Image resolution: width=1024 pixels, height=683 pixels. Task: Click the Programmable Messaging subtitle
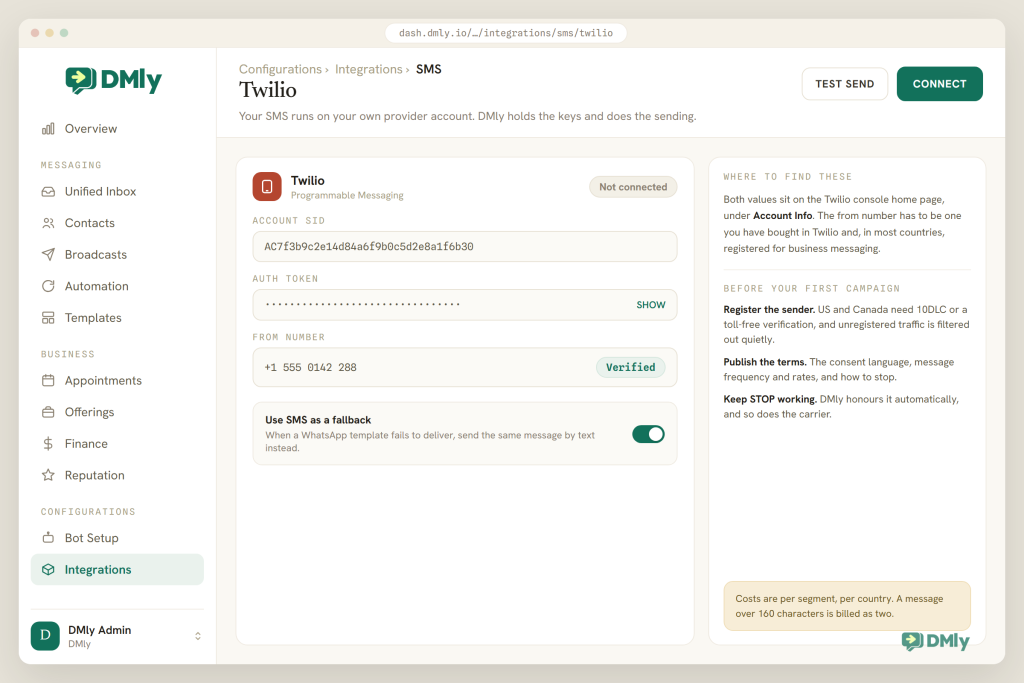347,195
